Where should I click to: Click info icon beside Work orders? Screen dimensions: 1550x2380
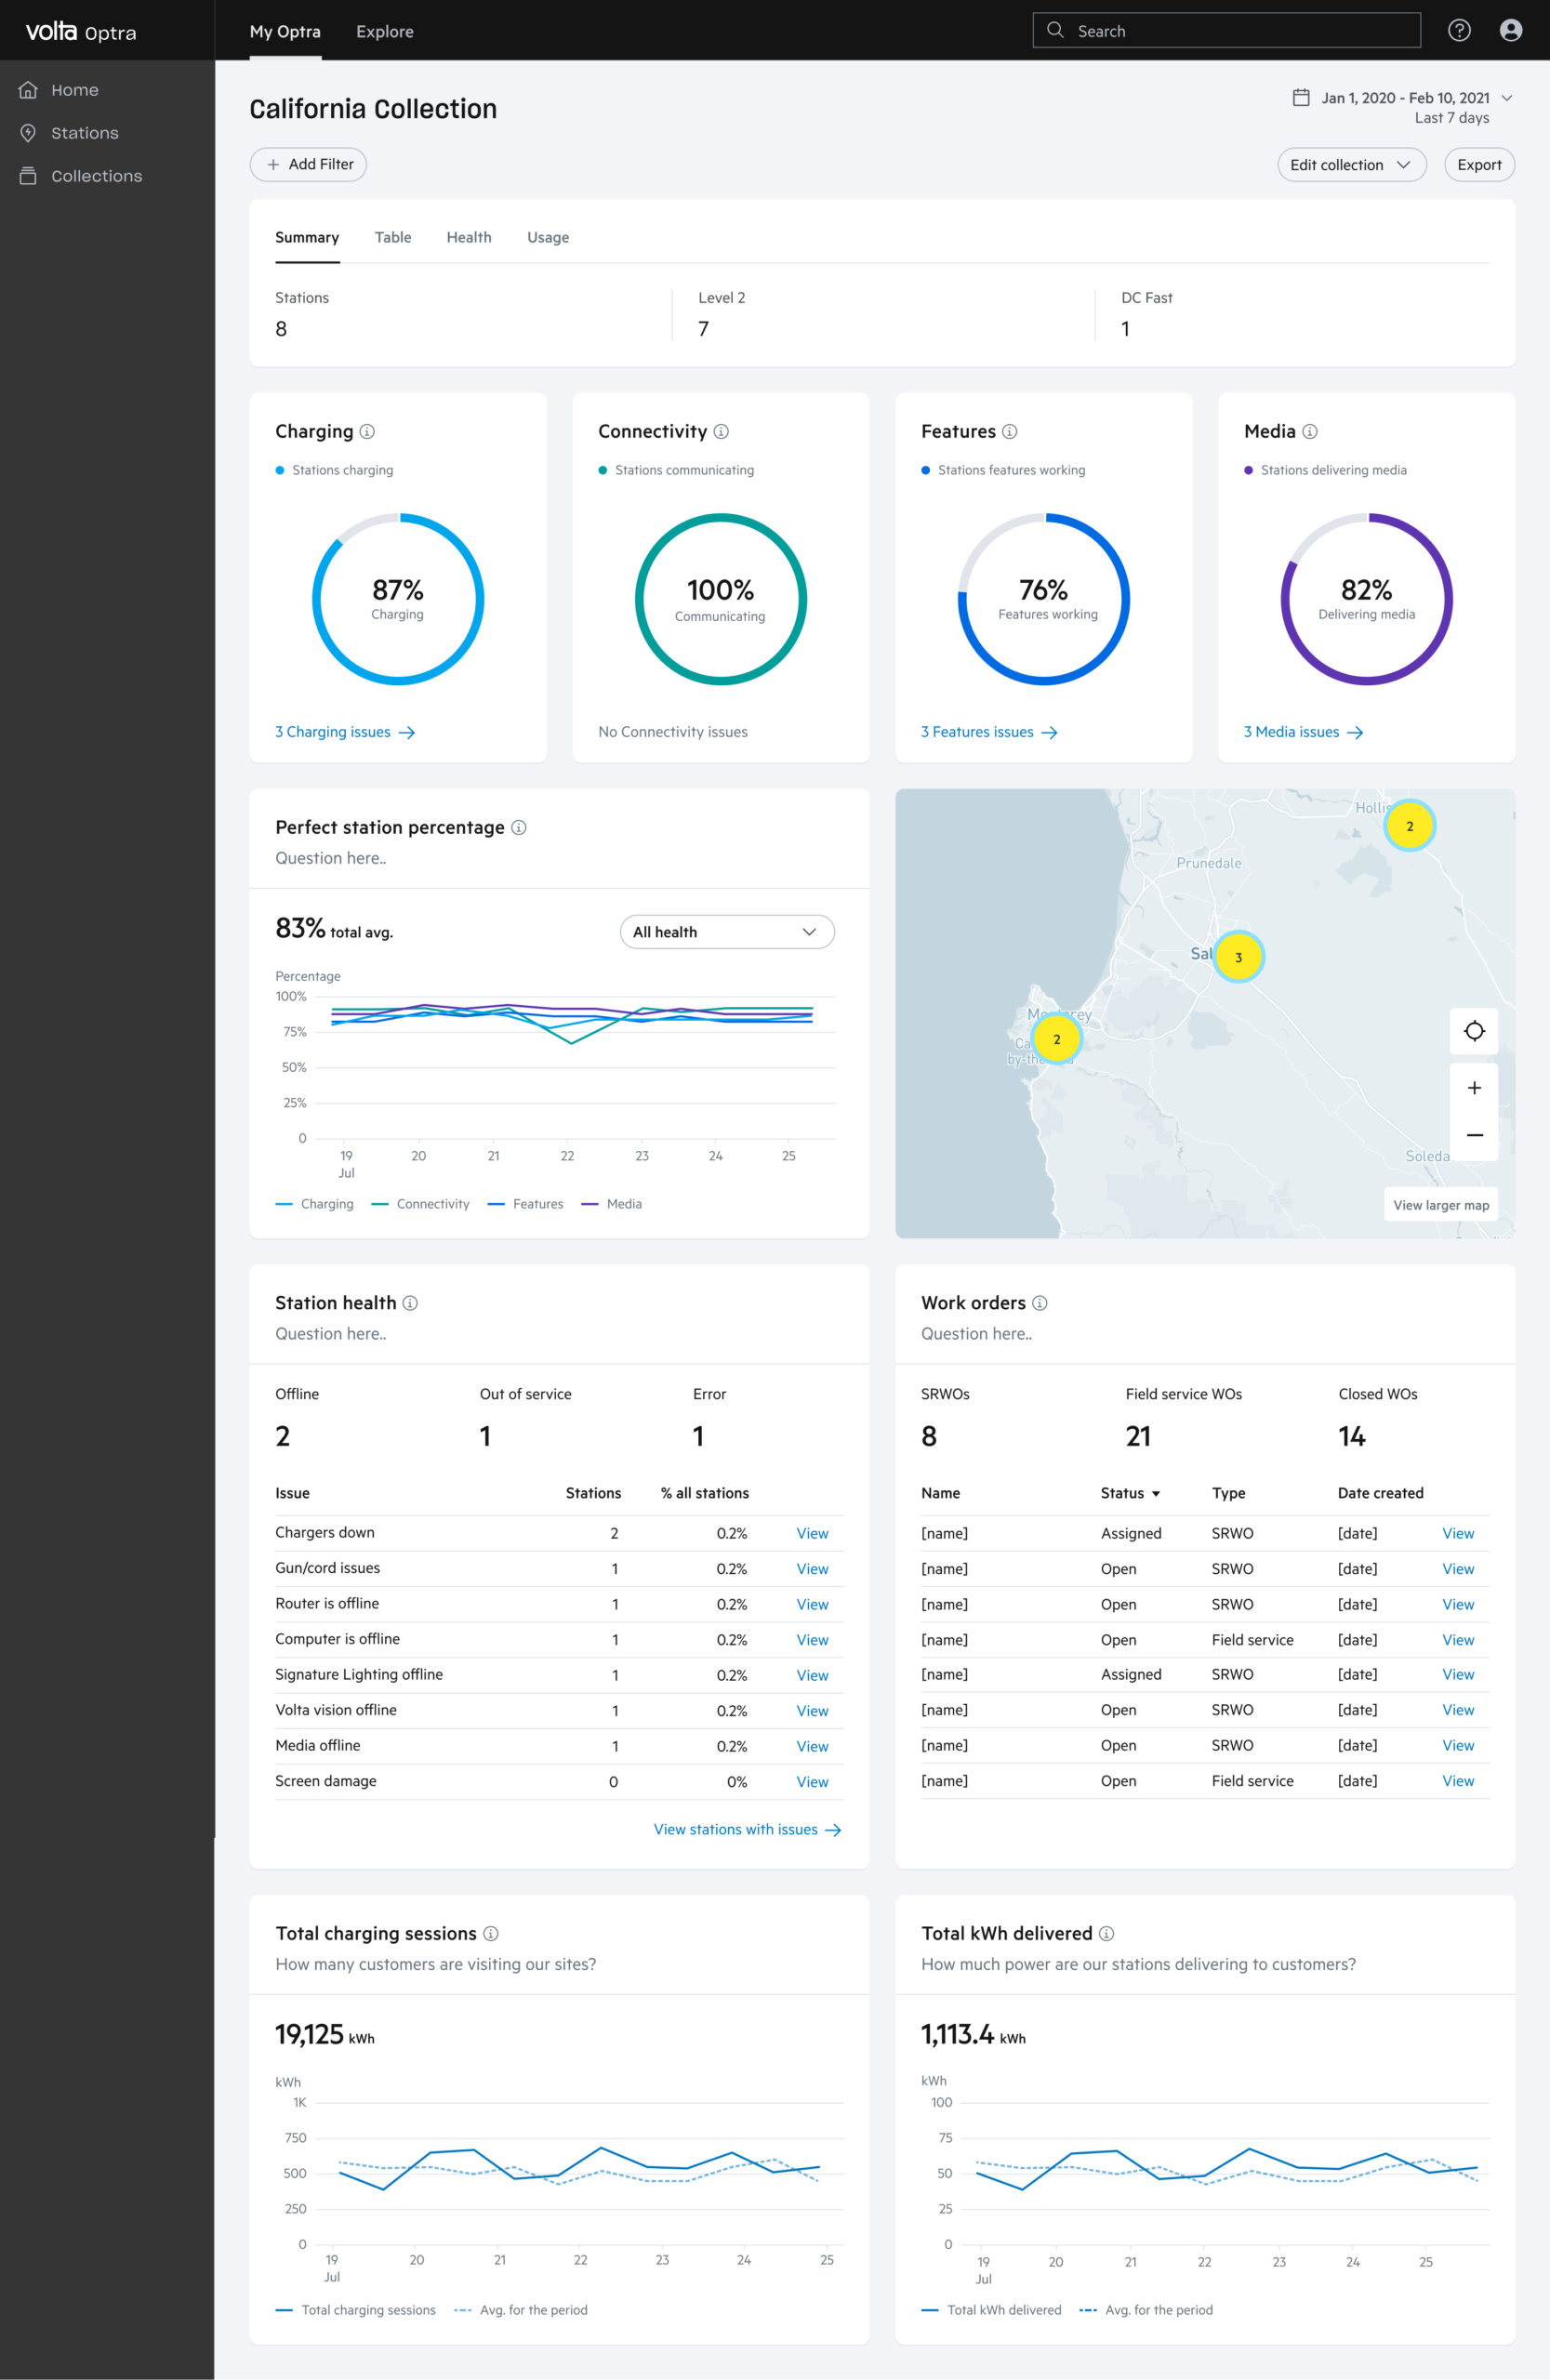point(1040,1303)
